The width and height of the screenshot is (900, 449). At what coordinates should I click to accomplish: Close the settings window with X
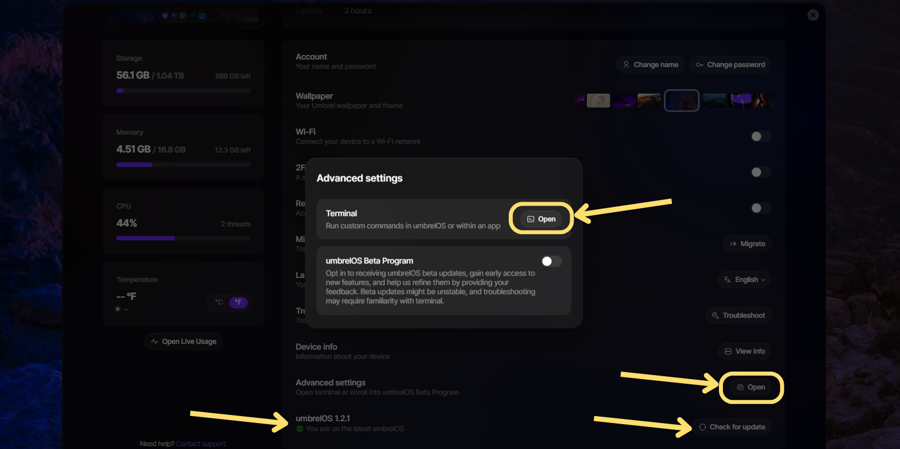click(813, 15)
